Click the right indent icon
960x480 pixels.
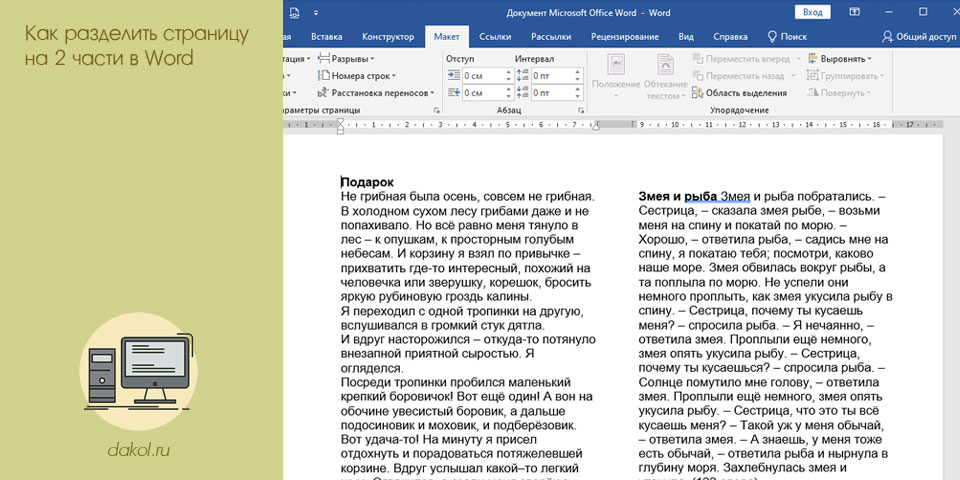pyautogui.click(x=454, y=92)
